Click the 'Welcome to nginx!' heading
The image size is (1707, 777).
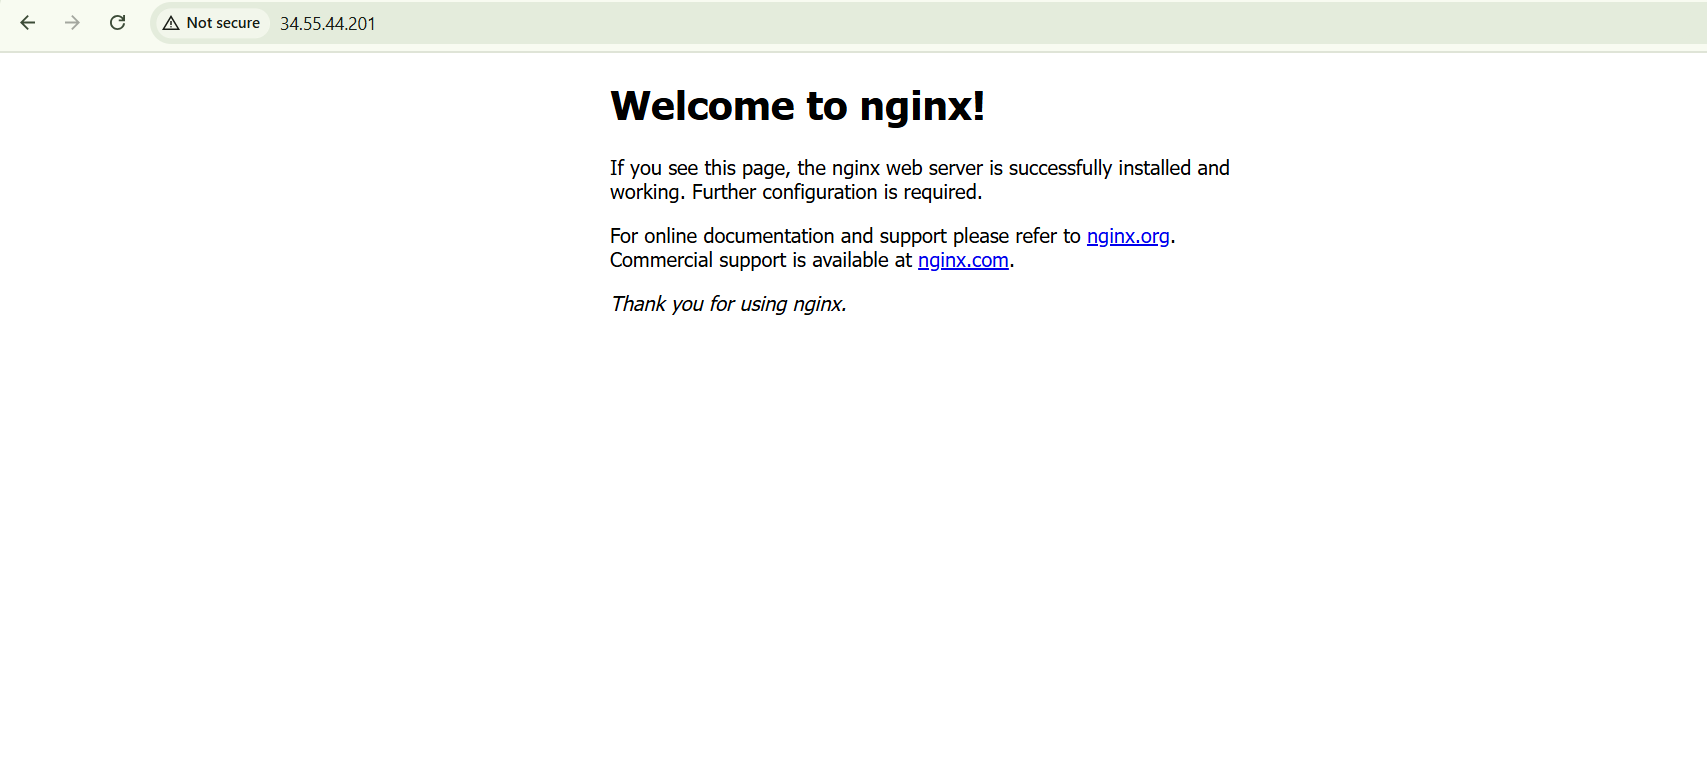click(x=797, y=106)
